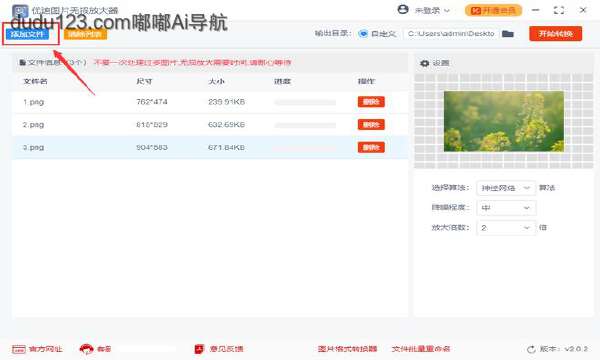The height and width of the screenshot is (360, 600).
Task: Delete the 2.png file row
Action: [x=371, y=125]
